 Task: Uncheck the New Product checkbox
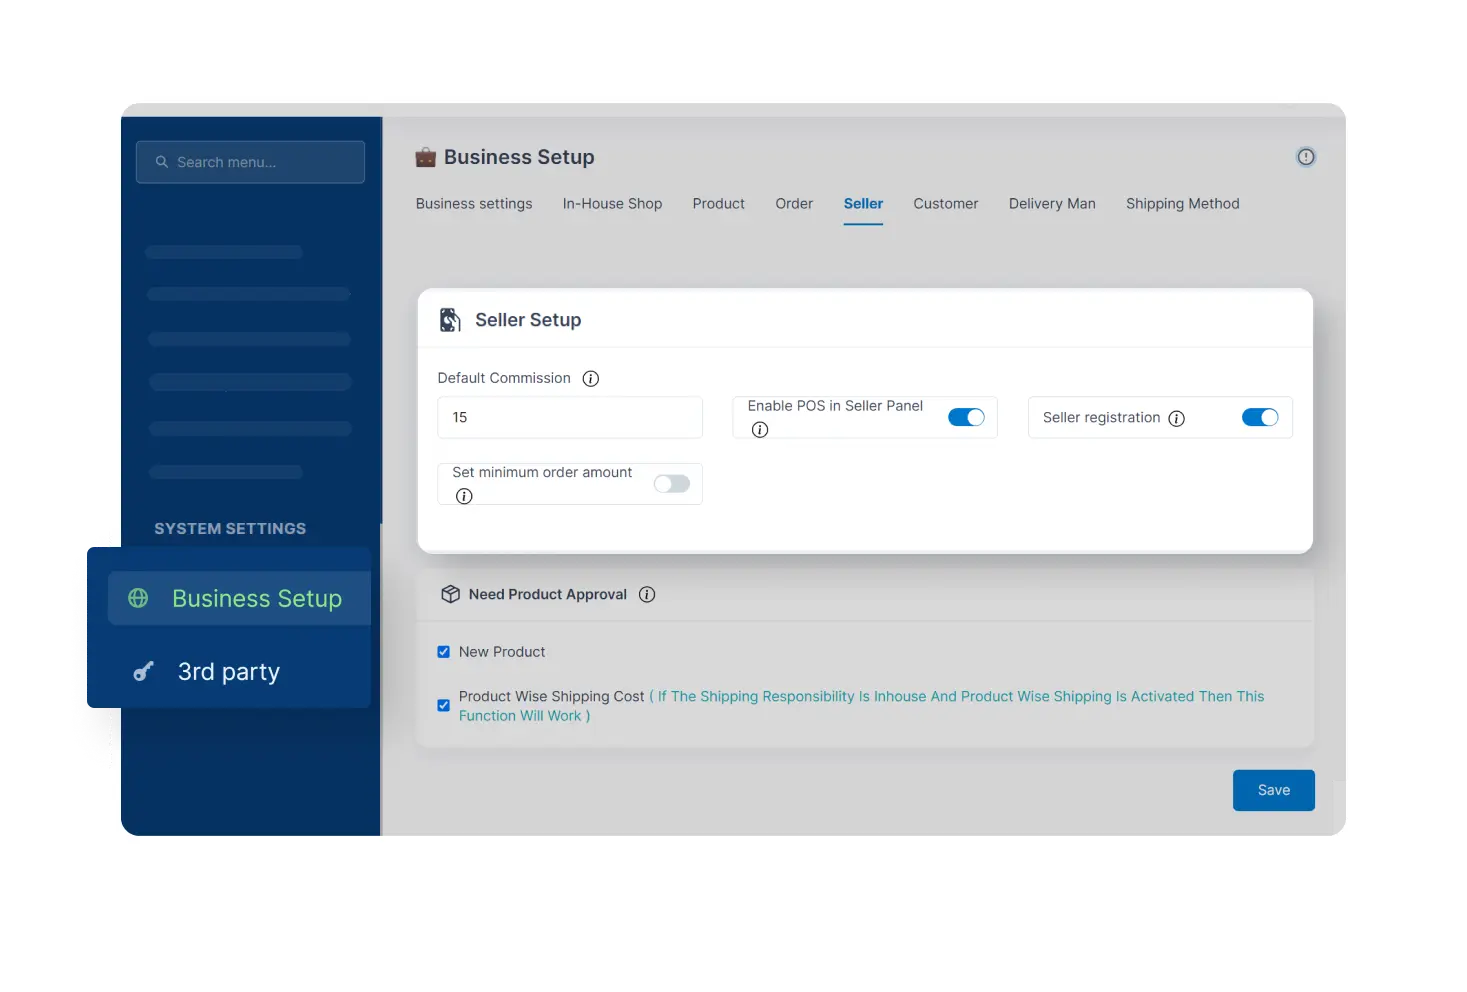443,651
